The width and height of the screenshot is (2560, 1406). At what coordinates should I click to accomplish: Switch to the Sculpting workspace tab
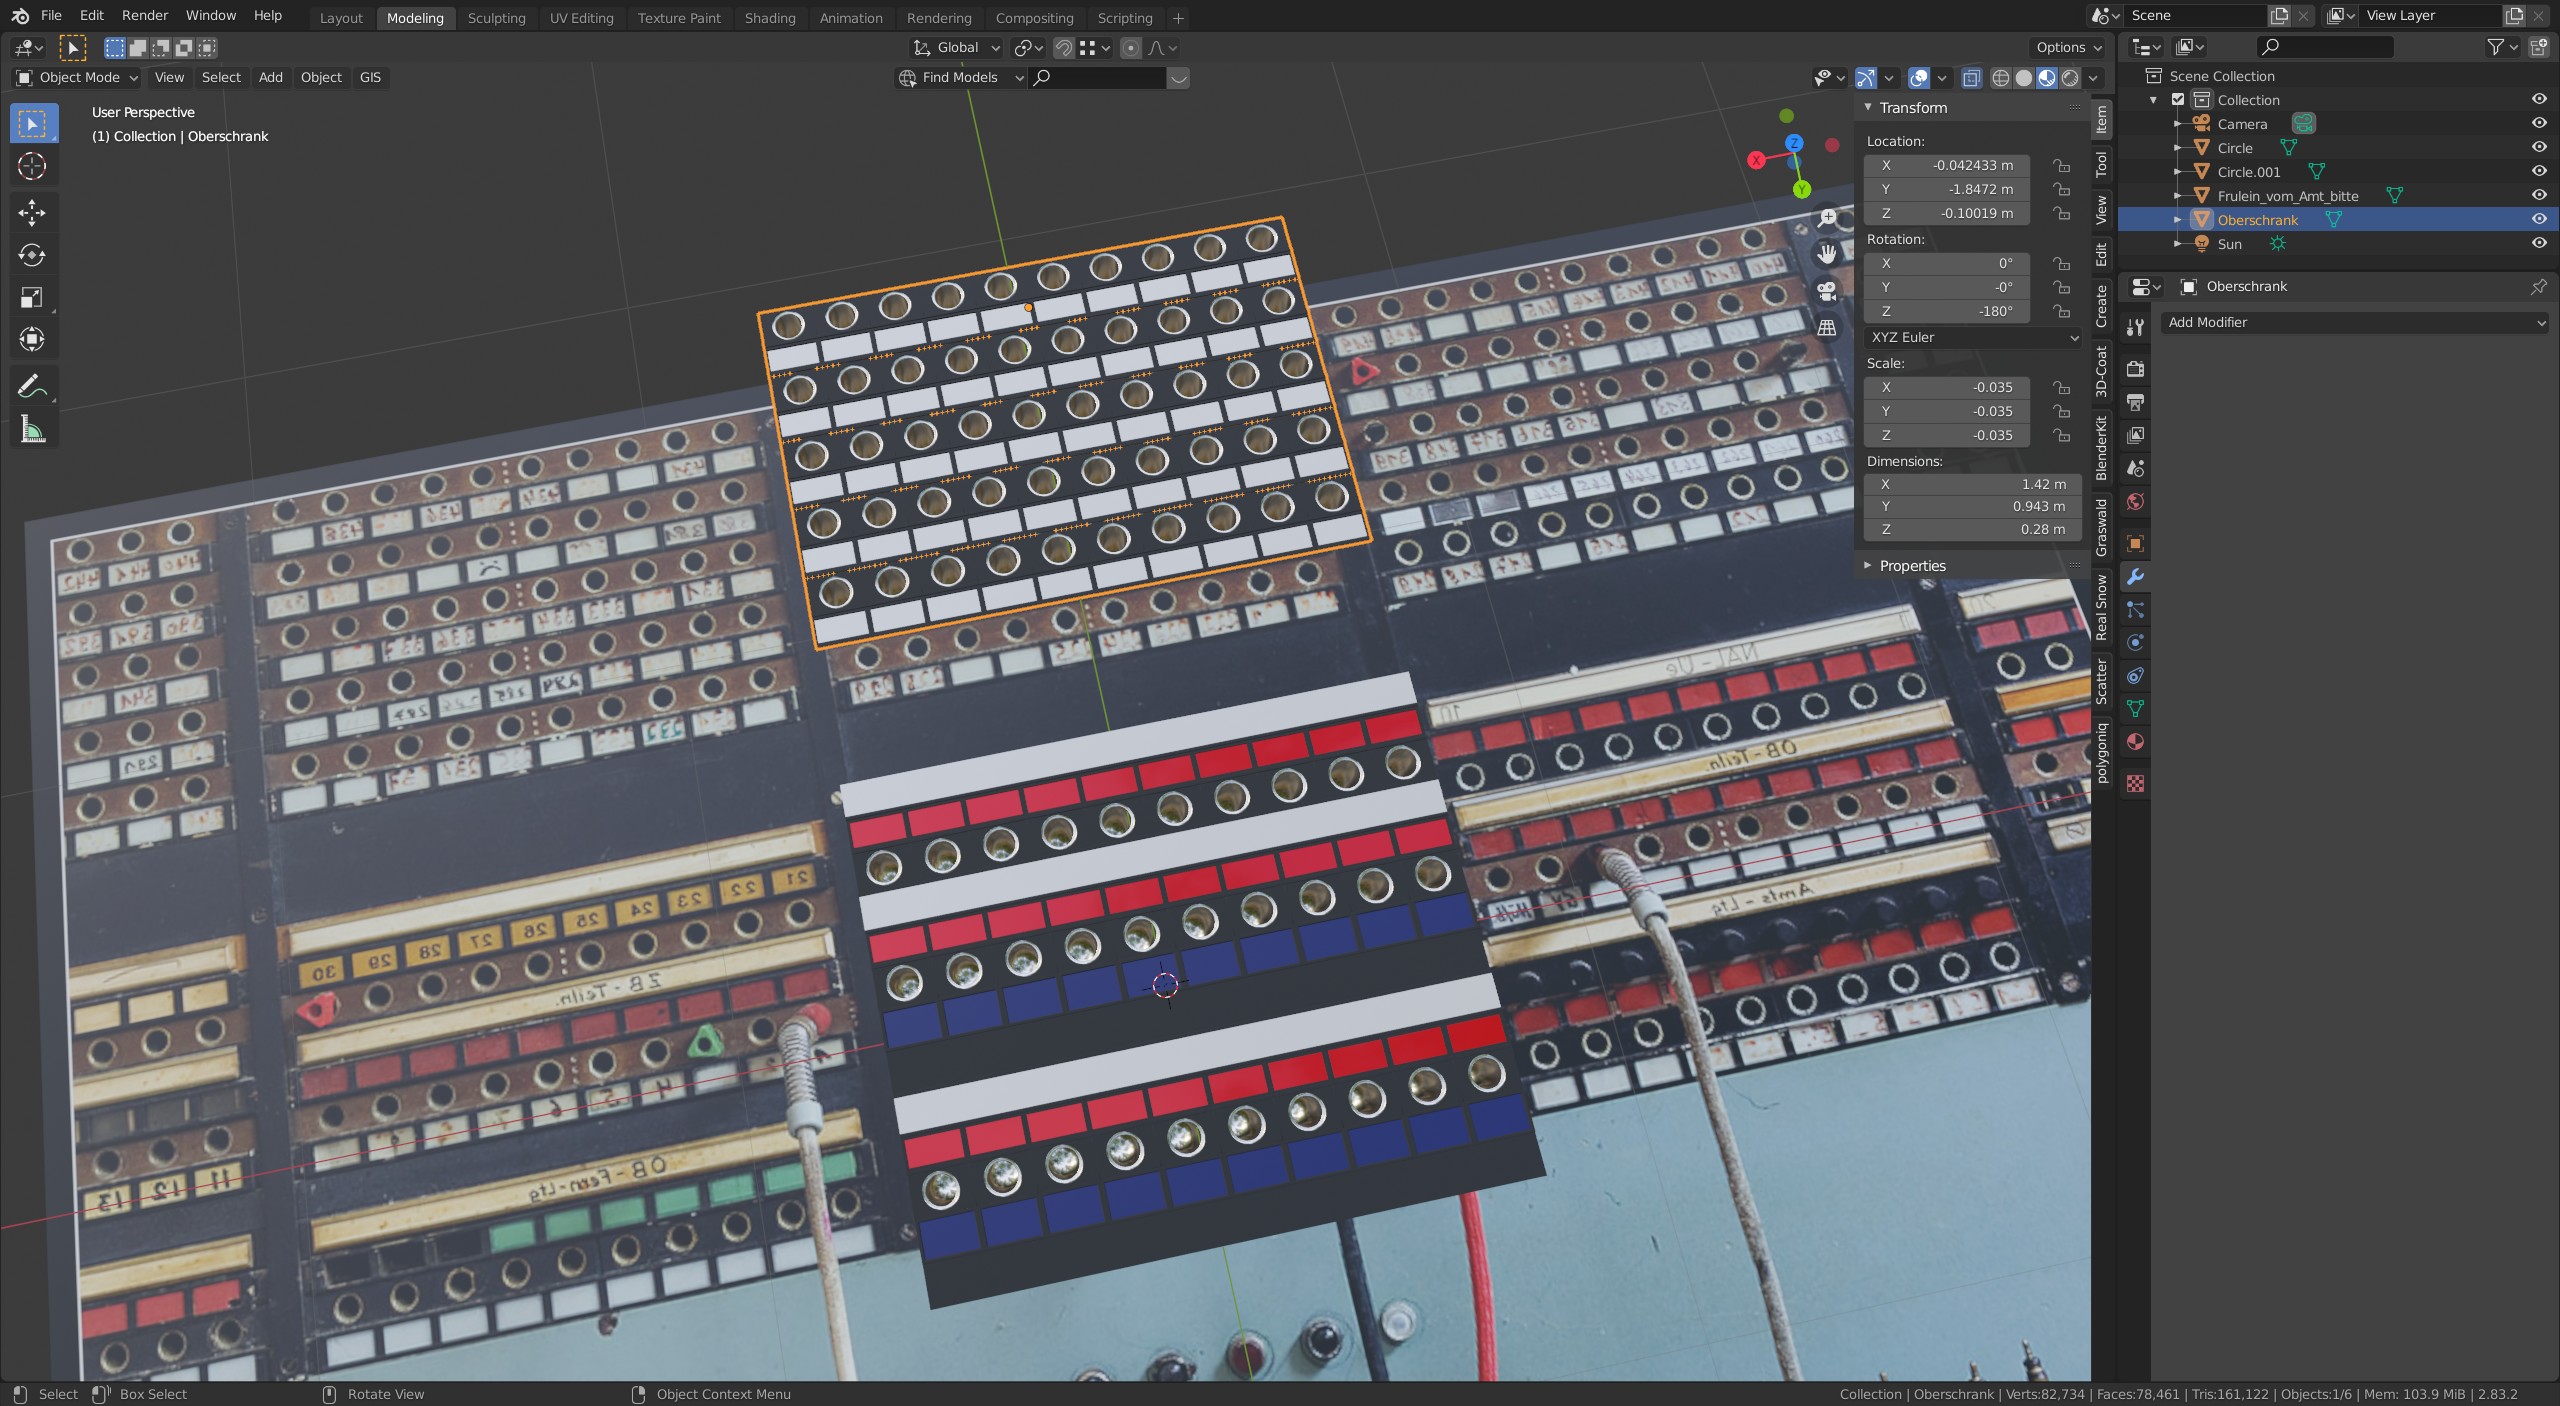coord(496,18)
